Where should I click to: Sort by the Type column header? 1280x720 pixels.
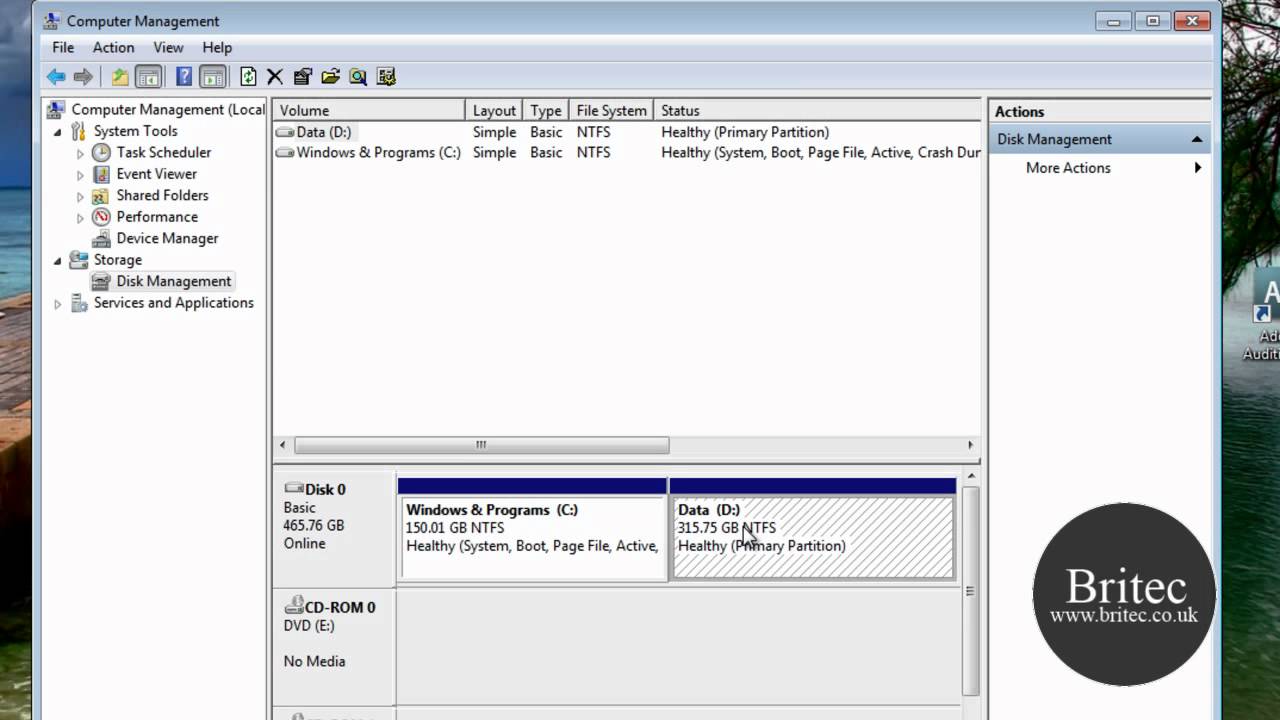pos(546,111)
